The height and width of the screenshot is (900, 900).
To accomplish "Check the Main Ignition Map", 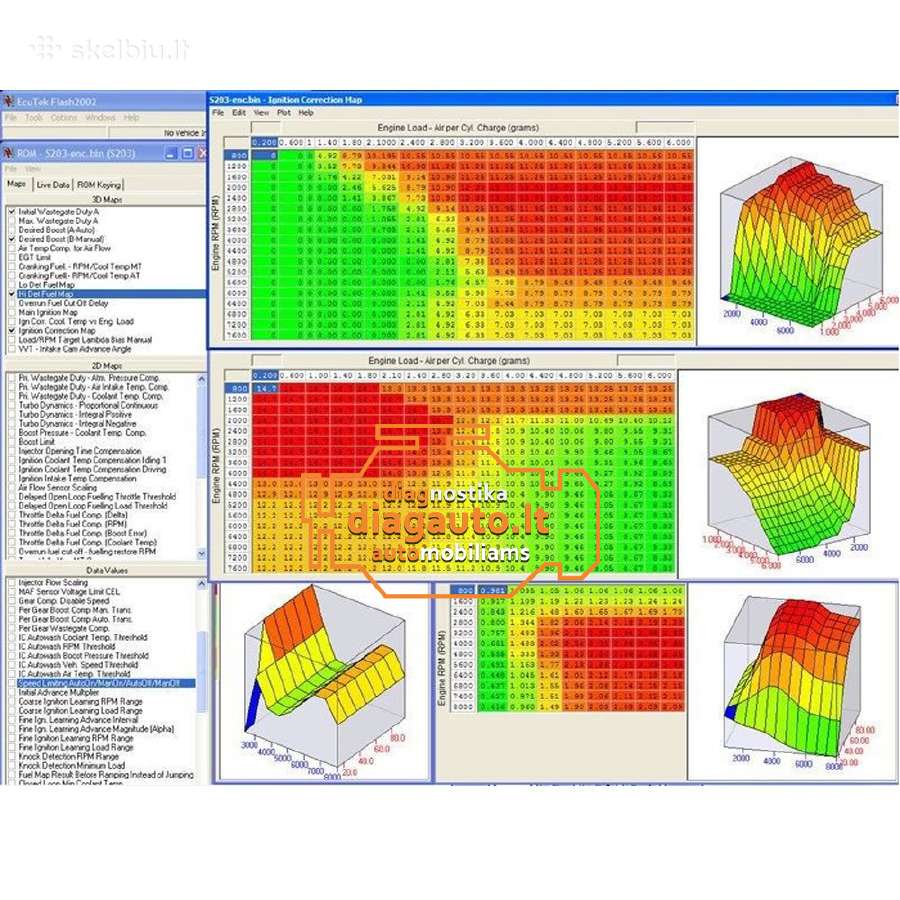I will tap(12, 312).
